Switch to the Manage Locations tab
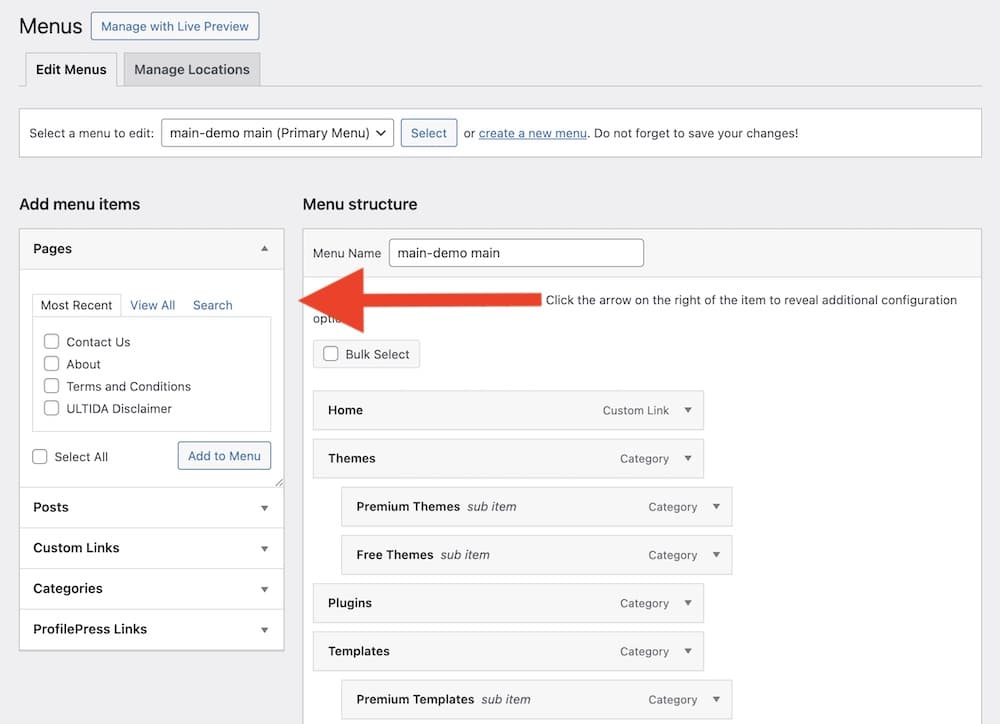Viewport: 1000px width, 724px height. coord(192,70)
